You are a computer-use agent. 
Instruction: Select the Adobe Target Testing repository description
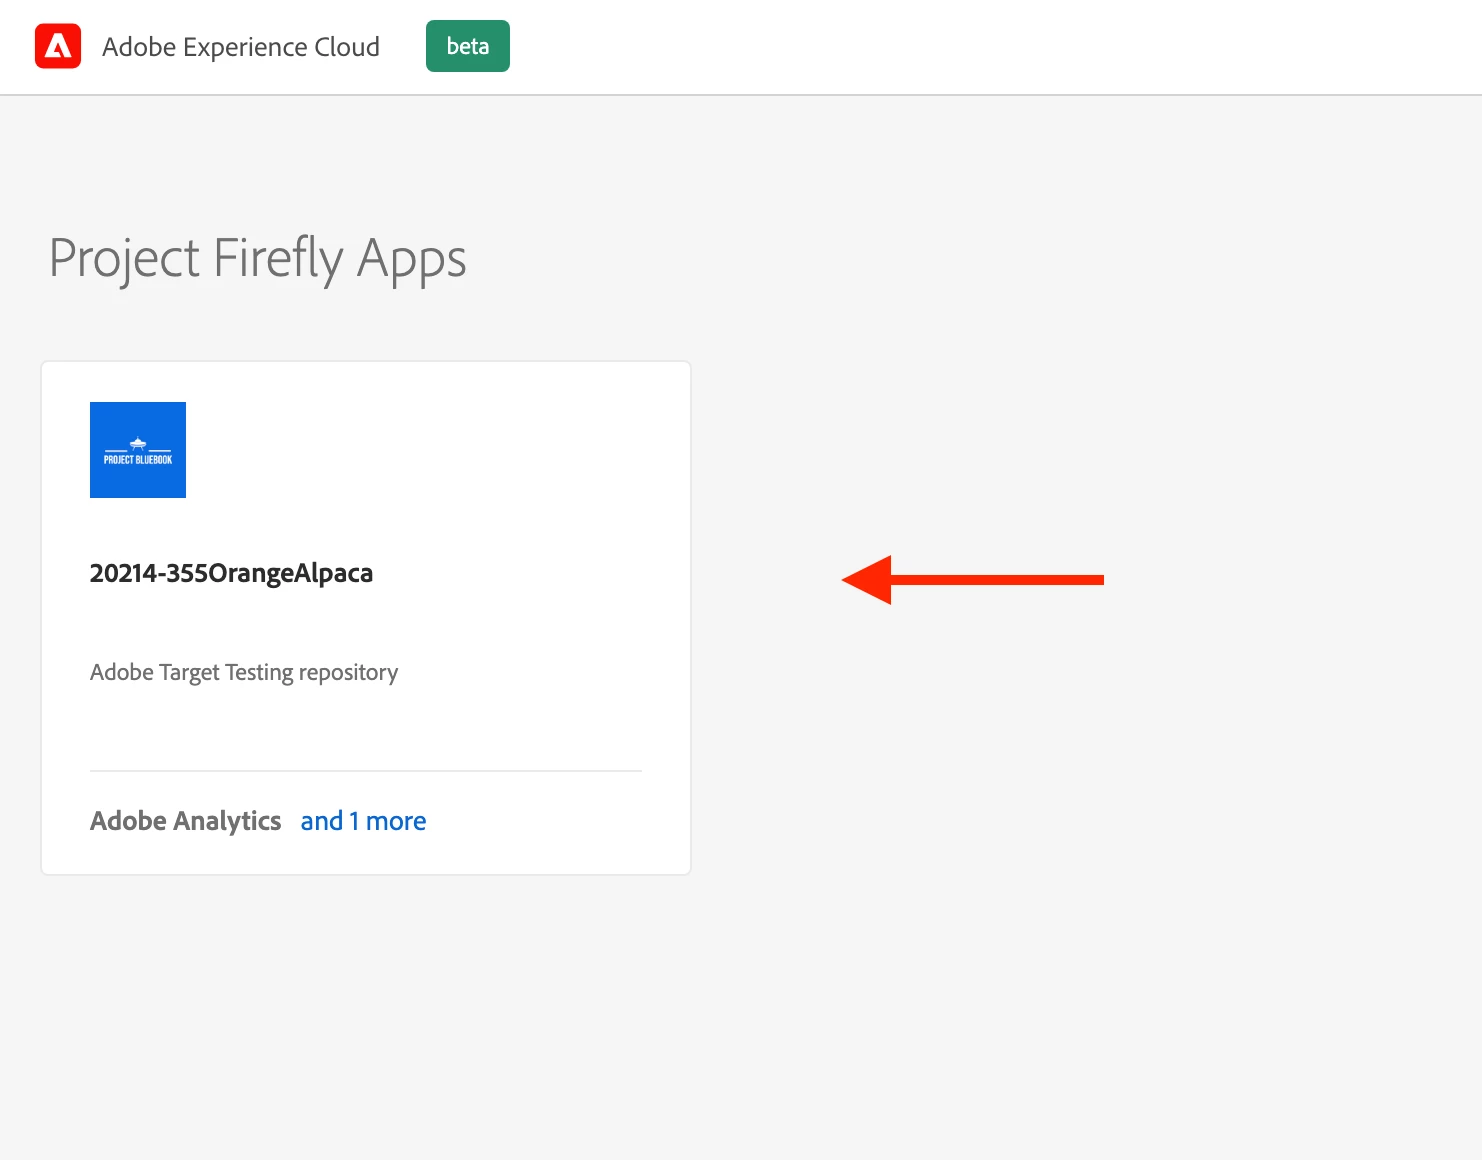244,672
